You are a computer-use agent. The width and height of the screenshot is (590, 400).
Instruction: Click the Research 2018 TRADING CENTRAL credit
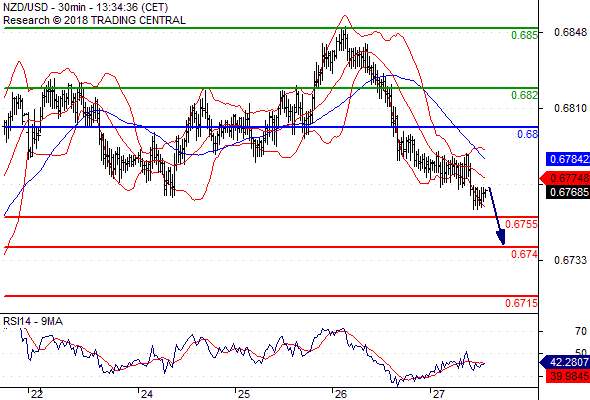[94, 20]
